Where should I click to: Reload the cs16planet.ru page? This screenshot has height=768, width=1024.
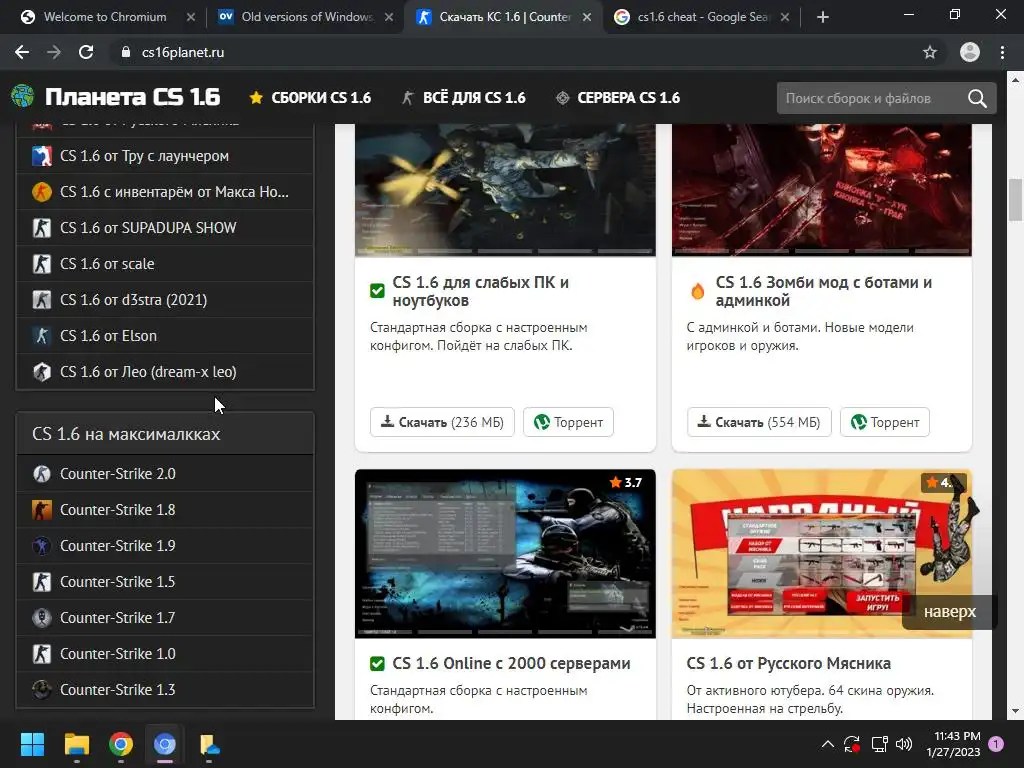point(86,52)
